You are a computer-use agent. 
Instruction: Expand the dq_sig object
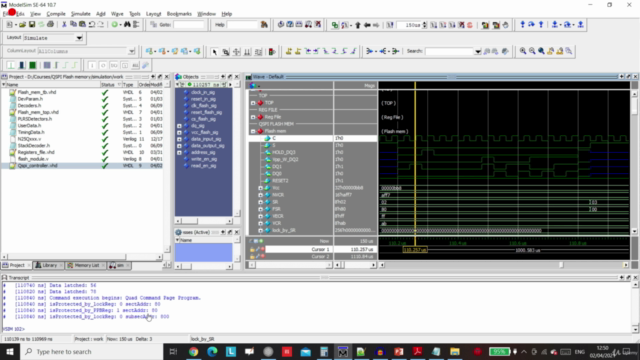click(x=179, y=126)
